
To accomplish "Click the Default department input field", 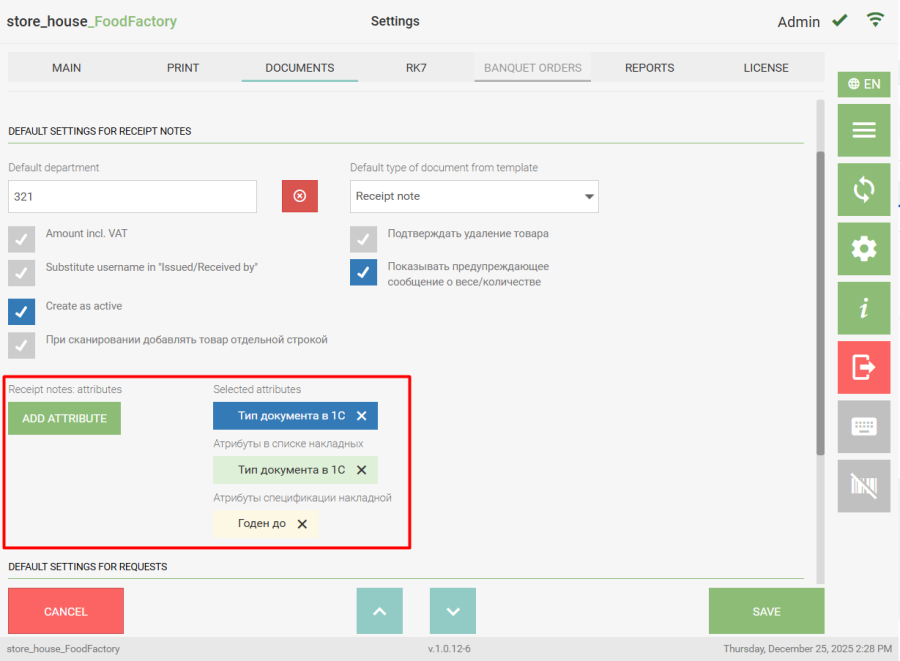I will click(132, 196).
